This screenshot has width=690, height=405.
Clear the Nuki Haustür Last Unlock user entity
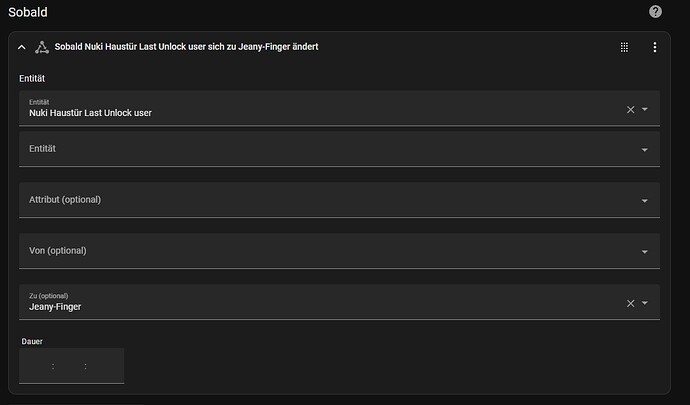point(631,109)
